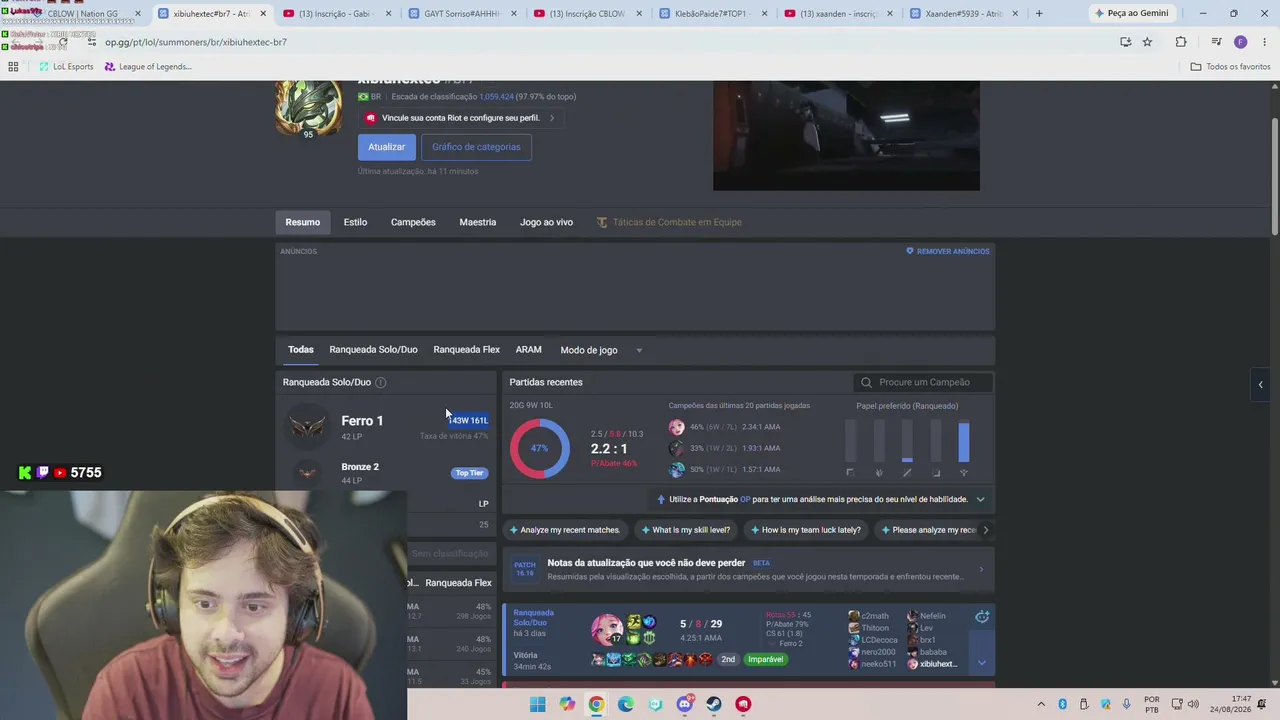Open Todos os favoritos folder
This screenshot has height=720, width=1280.
click(1231, 67)
